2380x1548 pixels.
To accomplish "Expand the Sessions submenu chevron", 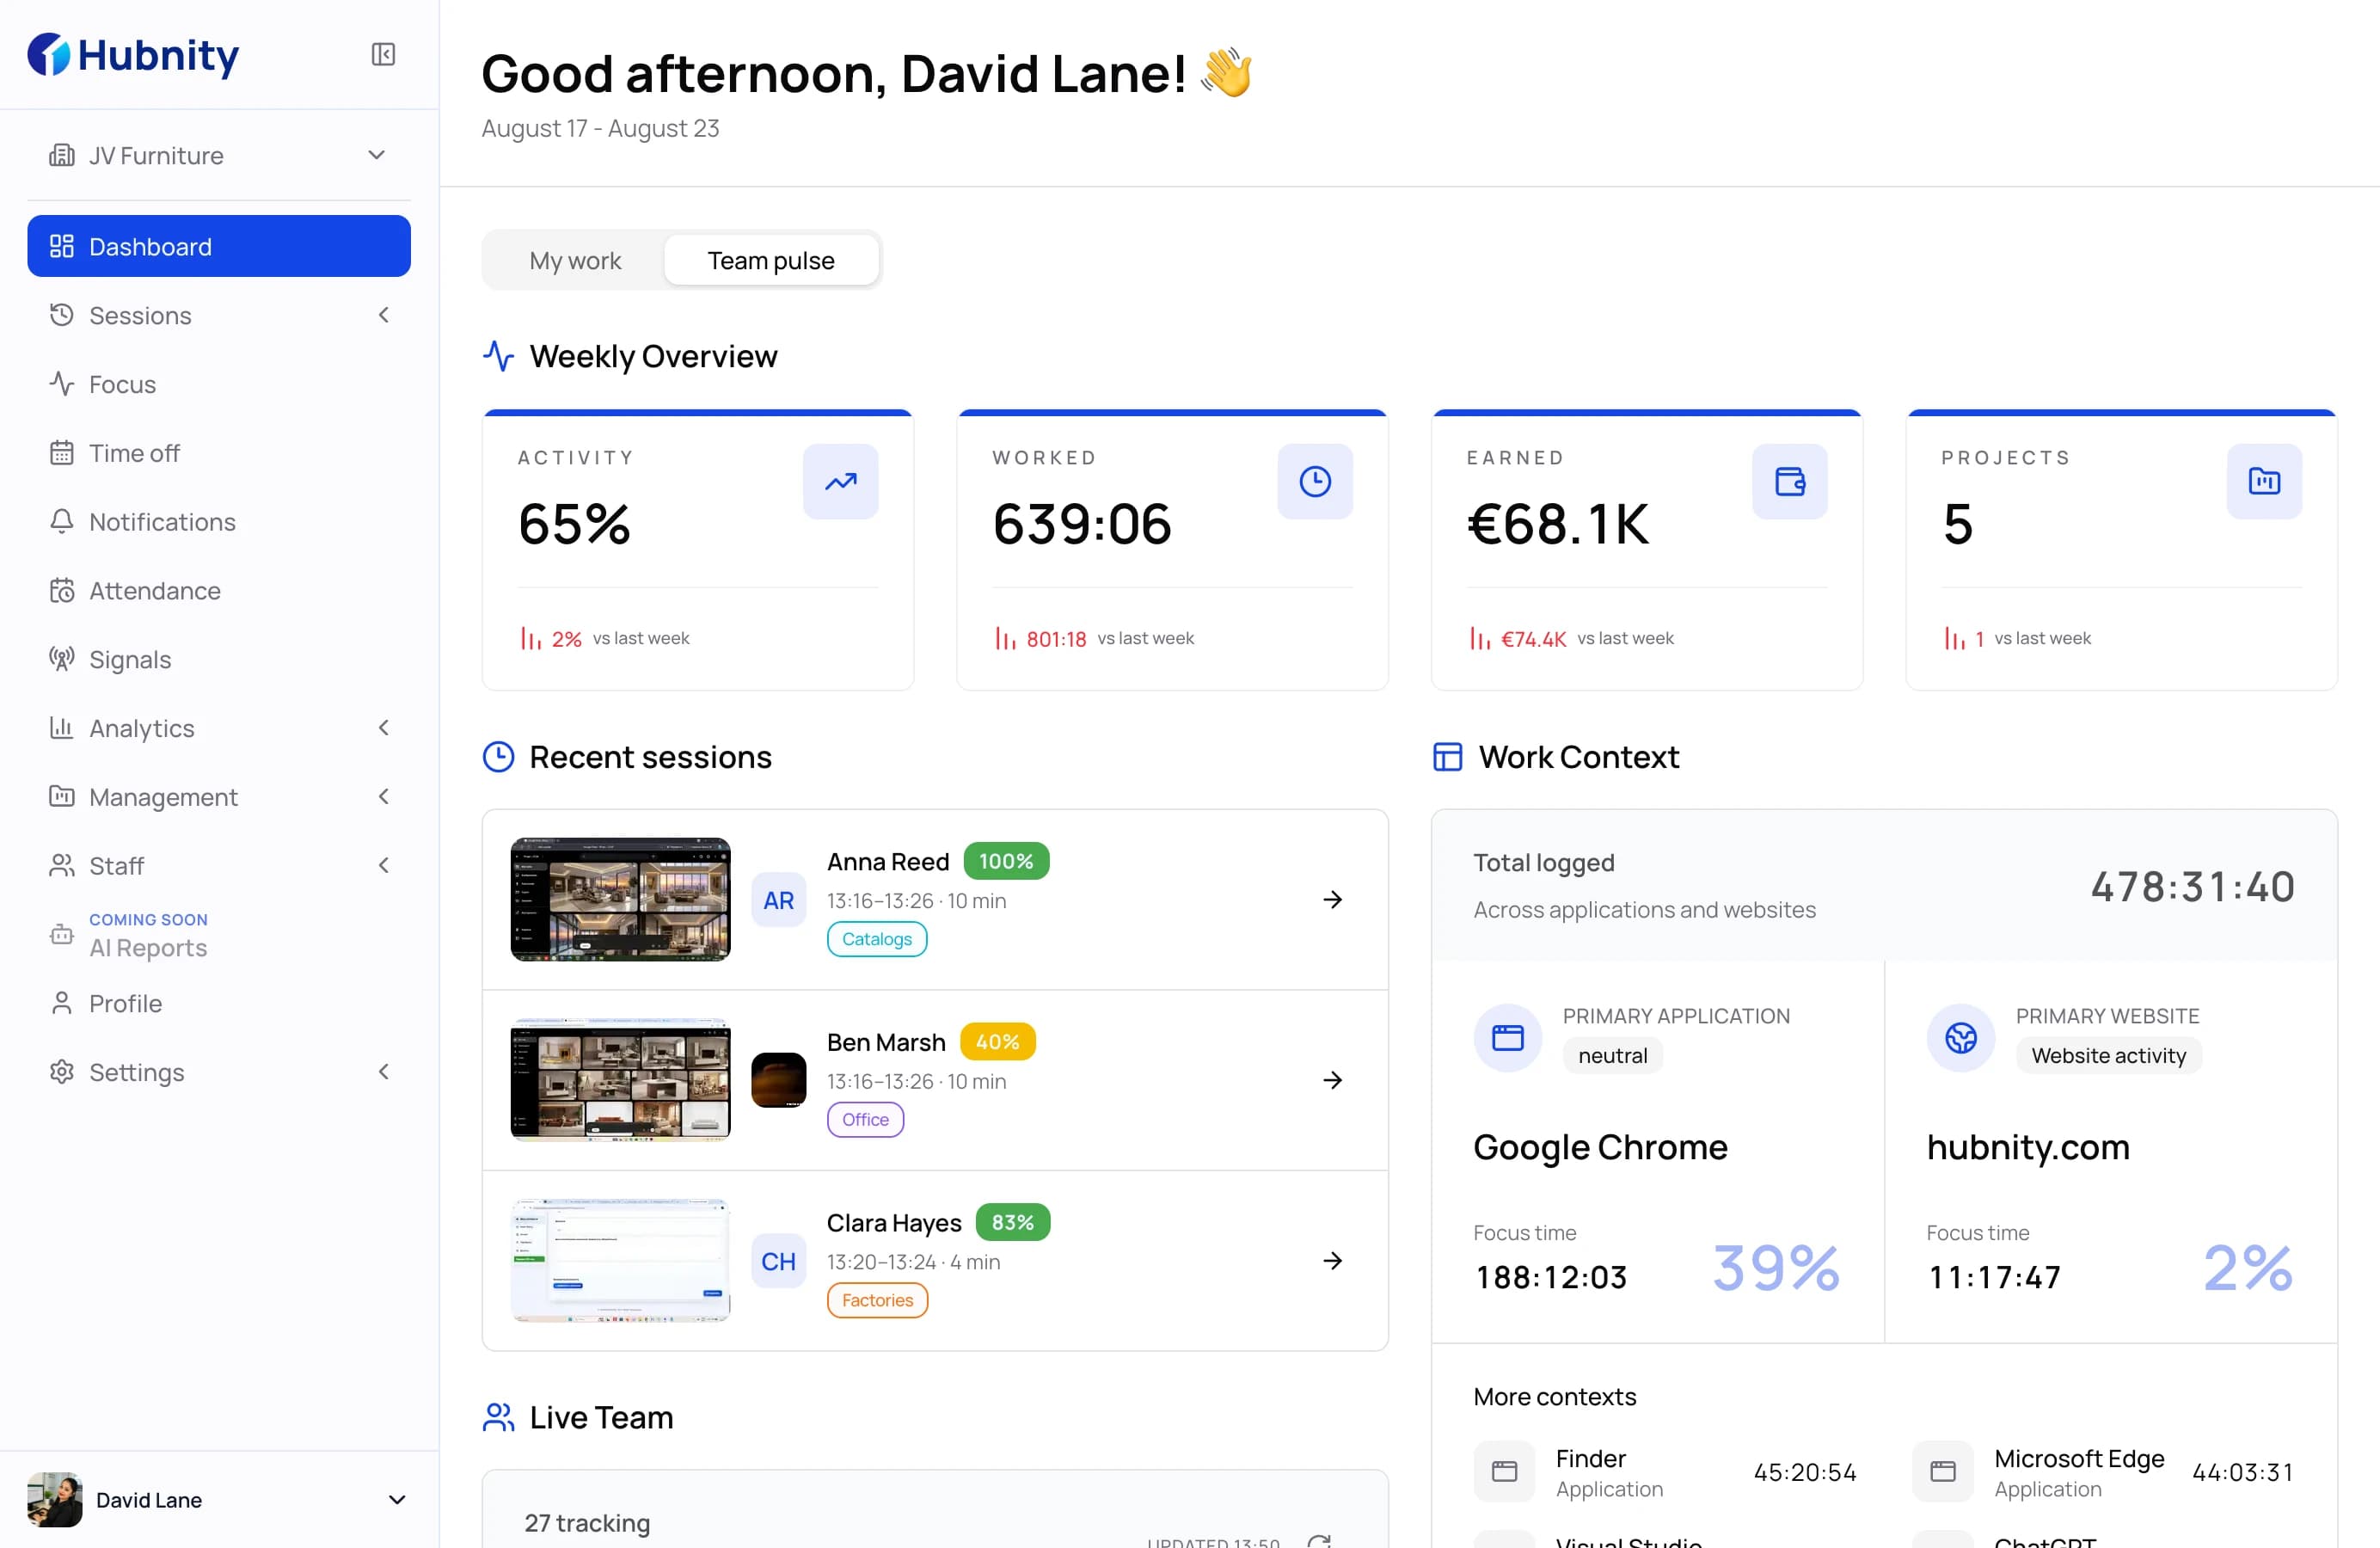I will click(384, 315).
